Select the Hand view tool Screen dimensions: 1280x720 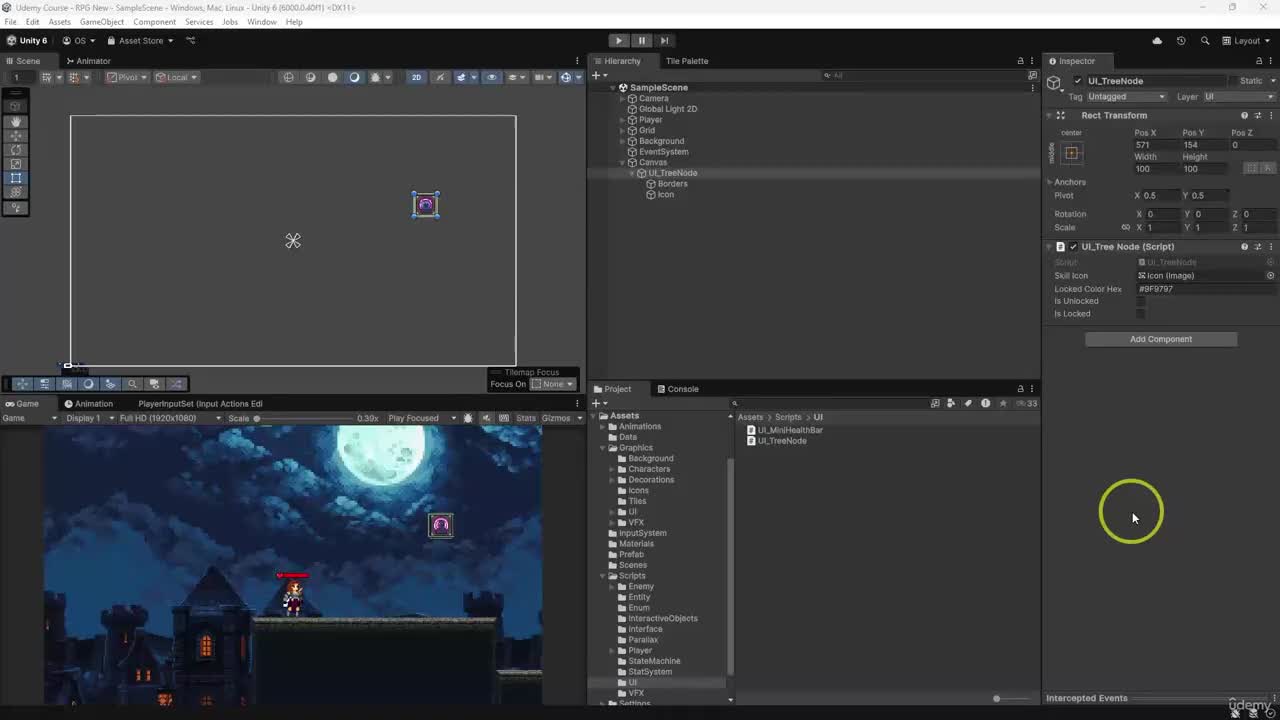click(x=16, y=121)
